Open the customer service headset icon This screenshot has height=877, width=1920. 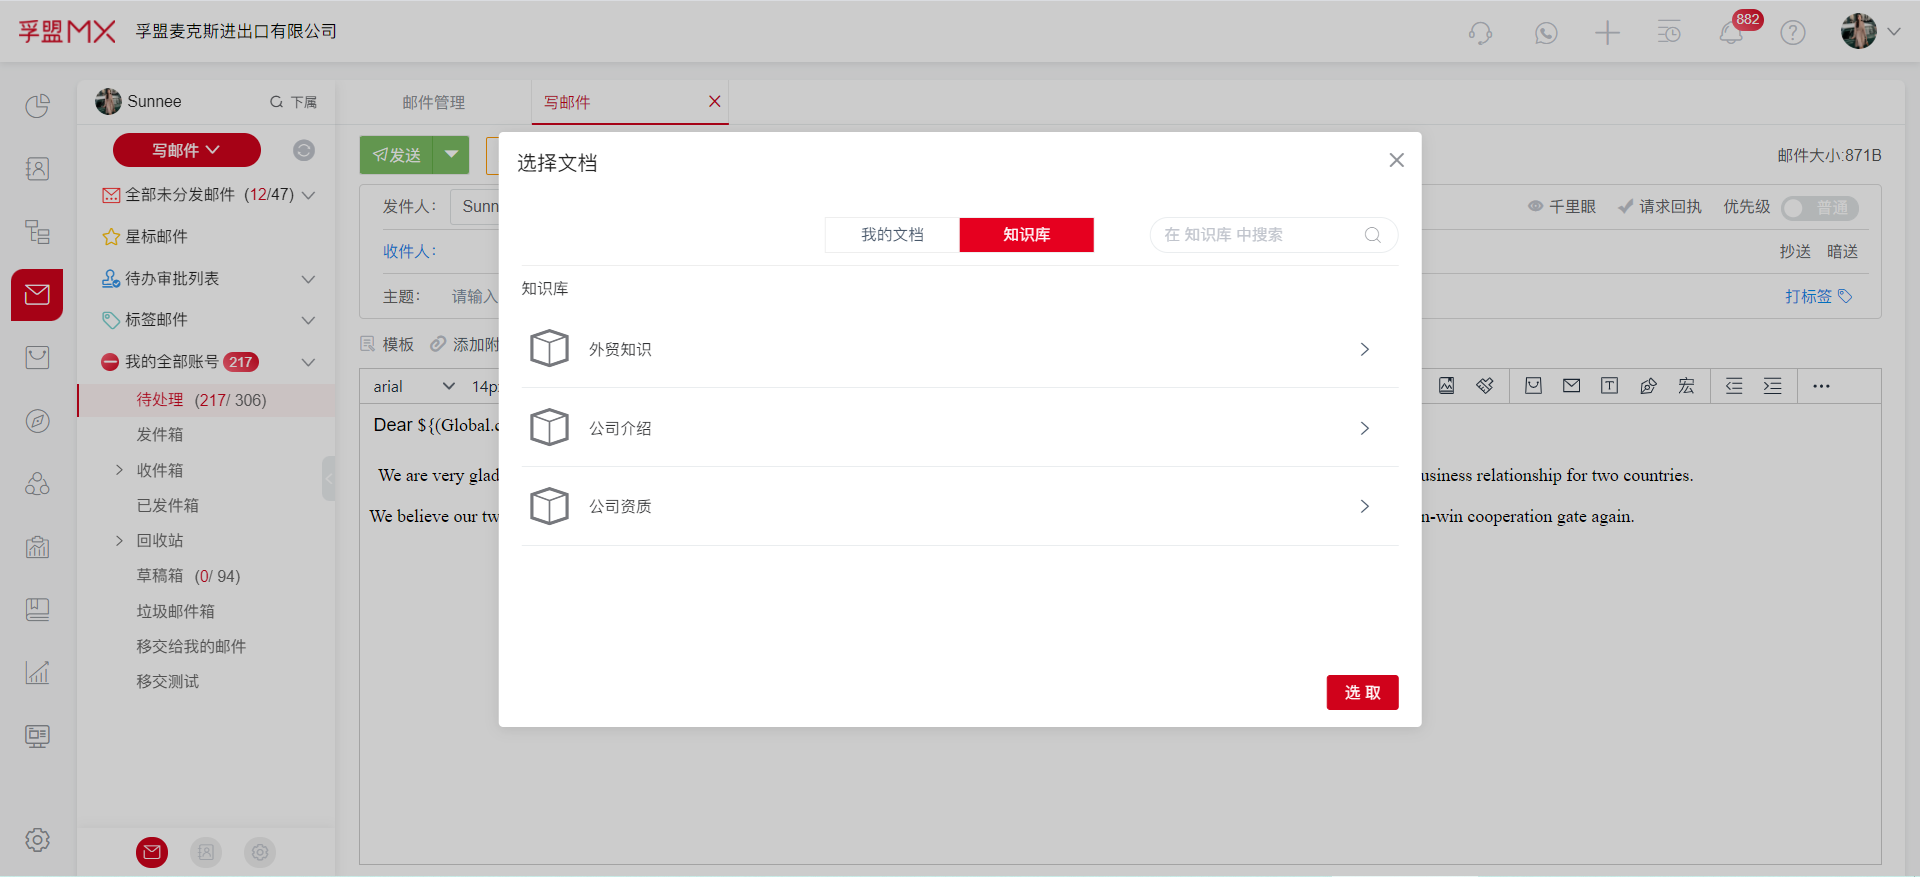(x=1480, y=33)
